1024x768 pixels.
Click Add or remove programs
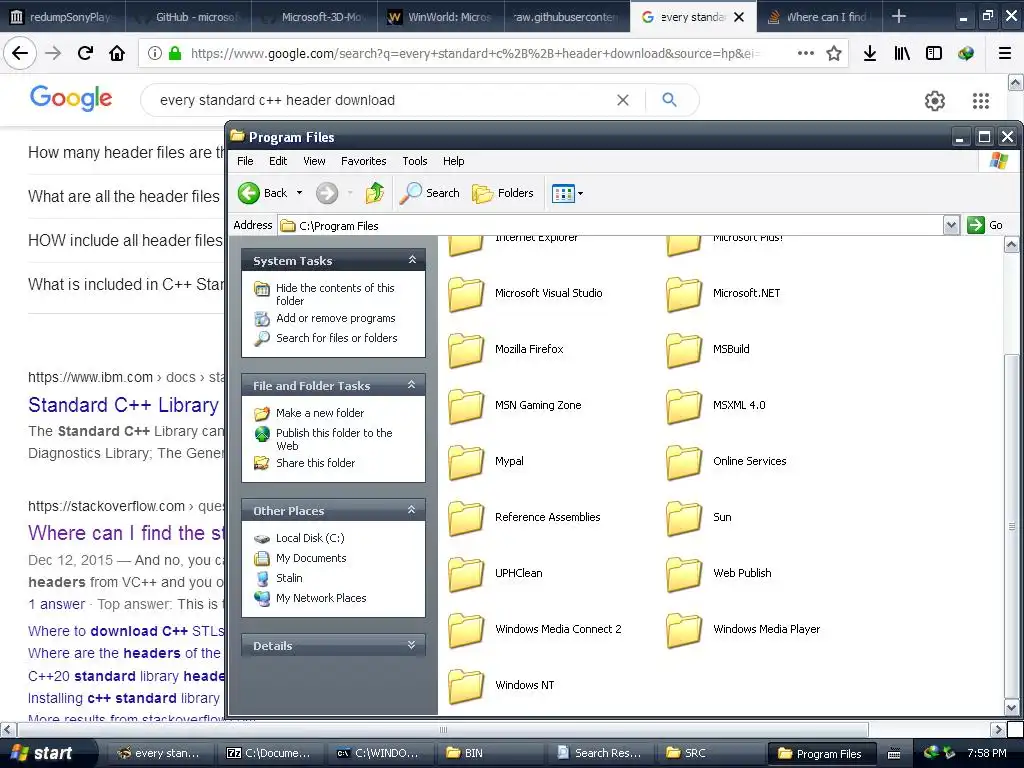pos(325,318)
